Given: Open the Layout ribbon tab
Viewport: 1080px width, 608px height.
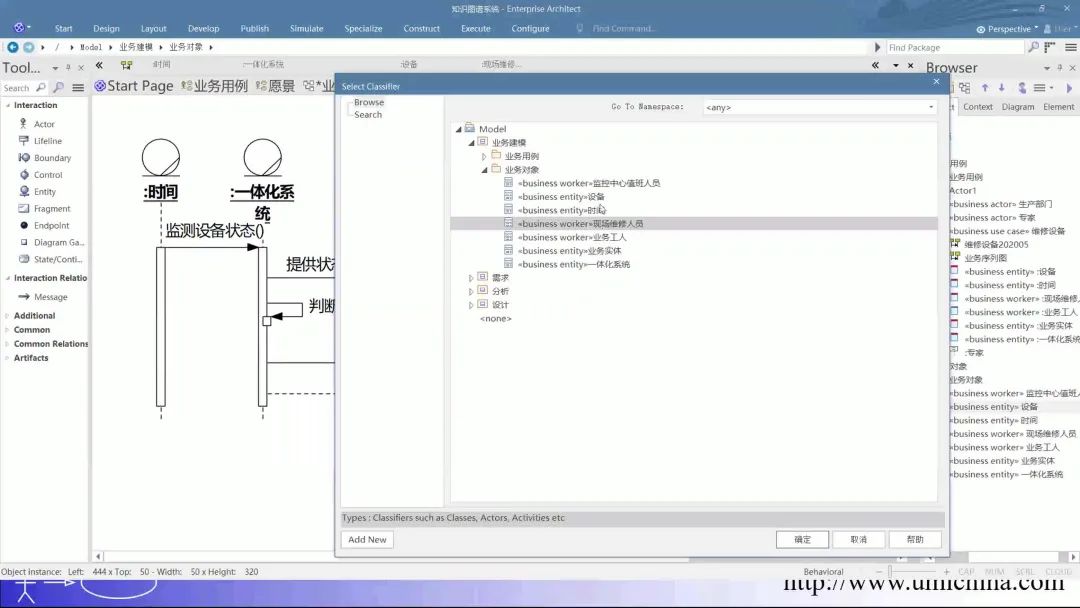Looking at the screenshot, I should pyautogui.click(x=154, y=28).
